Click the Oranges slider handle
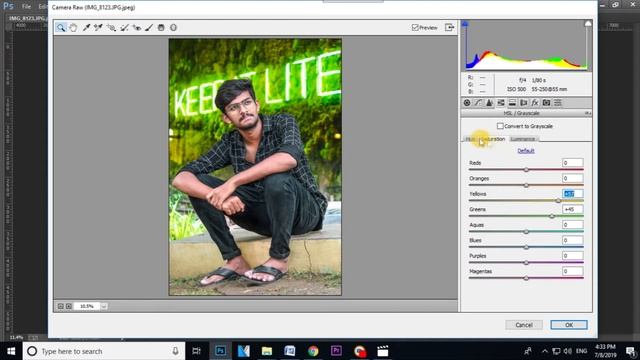The image size is (640, 360). pyautogui.click(x=526, y=185)
